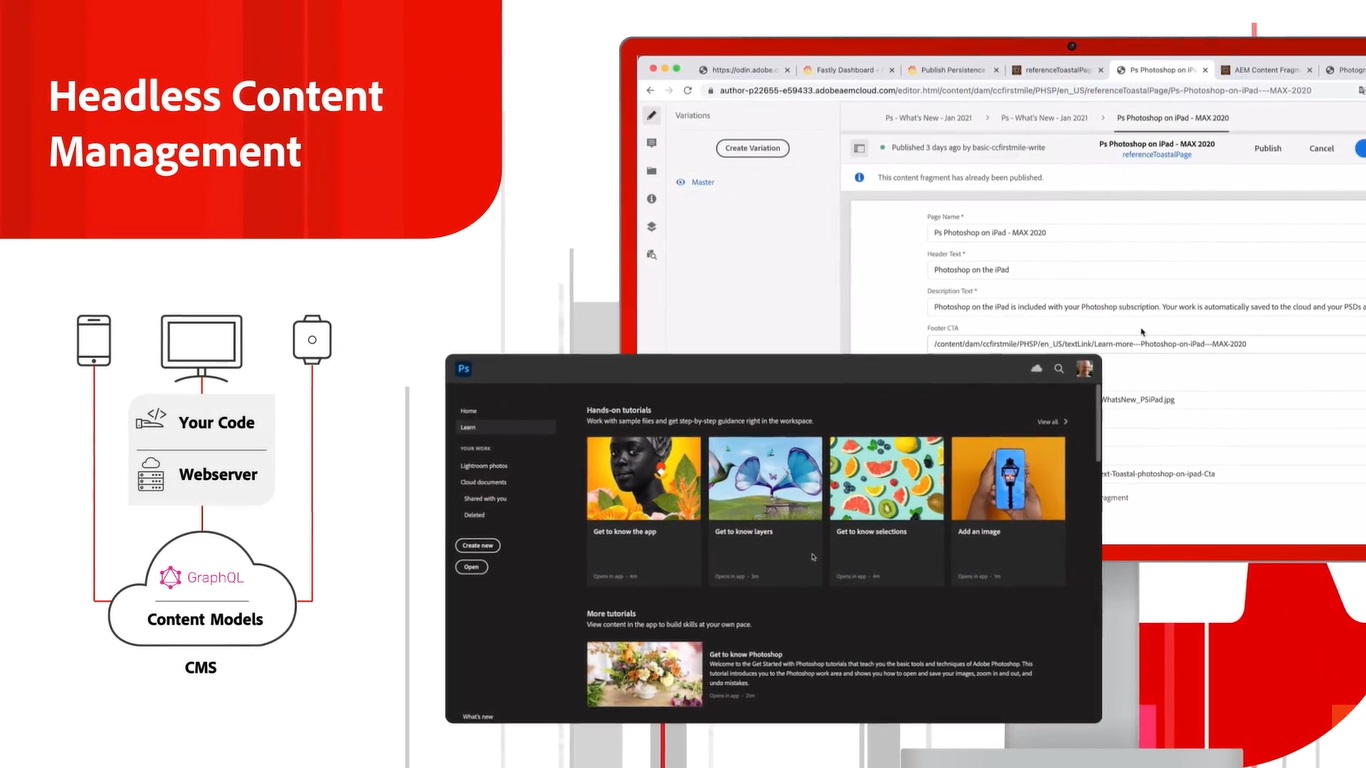This screenshot has width=1366, height=768.
Task: Open search magnifier in Photoshop header
Action: 1059,369
